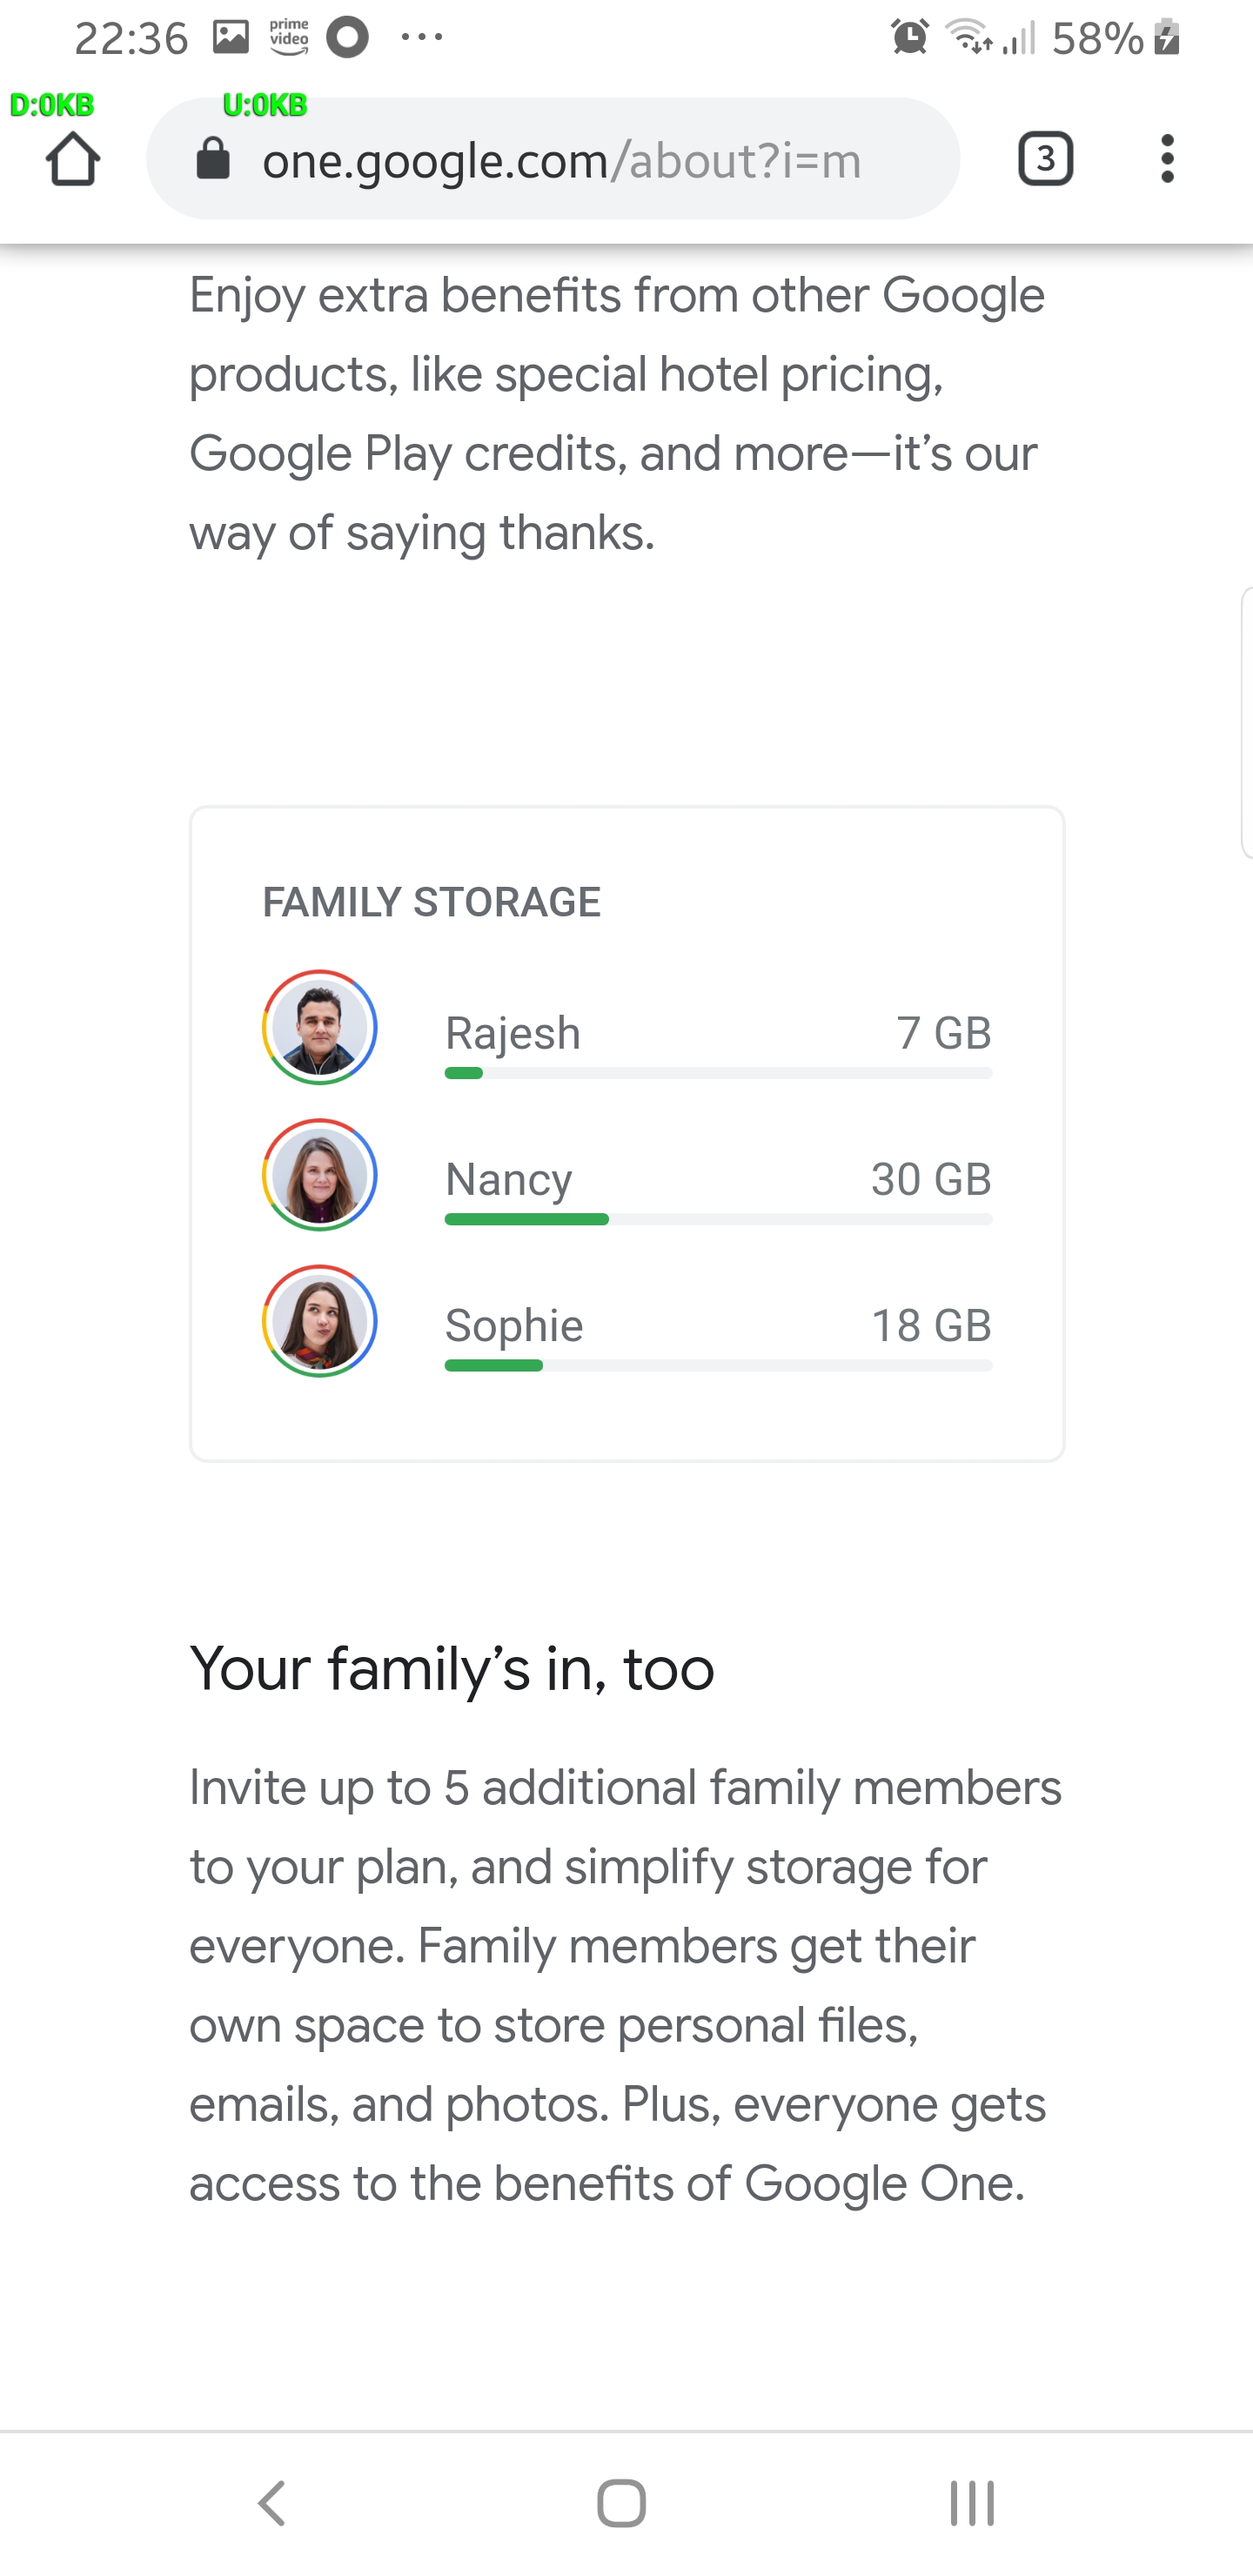The width and height of the screenshot is (1253, 2576).
Task: Tap the Chrome home icon
Action: point(73,159)
